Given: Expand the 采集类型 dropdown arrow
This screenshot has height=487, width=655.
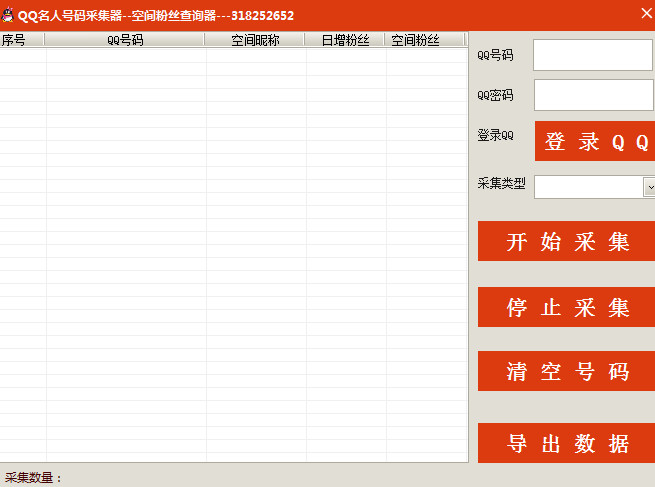Looking at the screenshot, I should 649,187.
